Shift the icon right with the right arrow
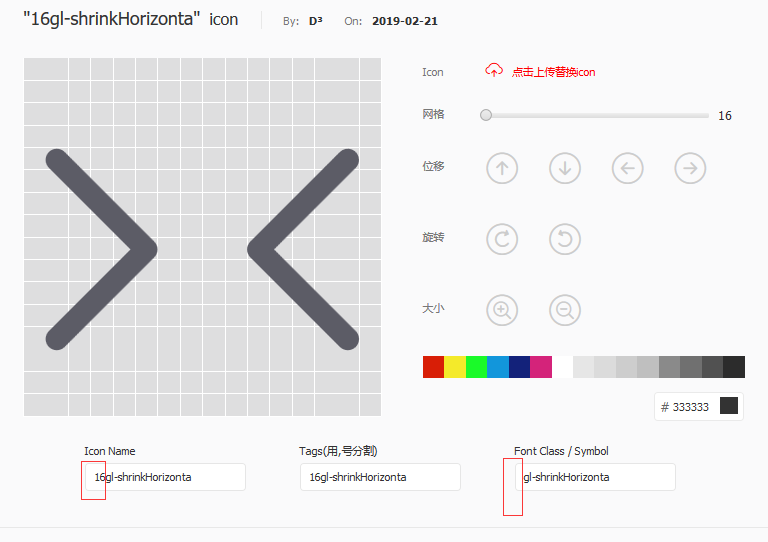This screenshot has height=542, width=768. coord(690,168)
